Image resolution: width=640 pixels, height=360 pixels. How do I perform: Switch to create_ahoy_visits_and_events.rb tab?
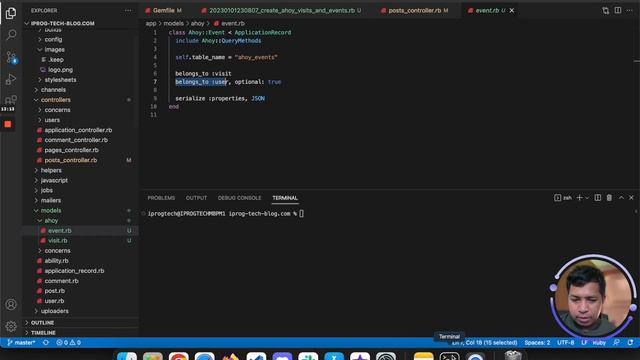click(x=282, y=11)
